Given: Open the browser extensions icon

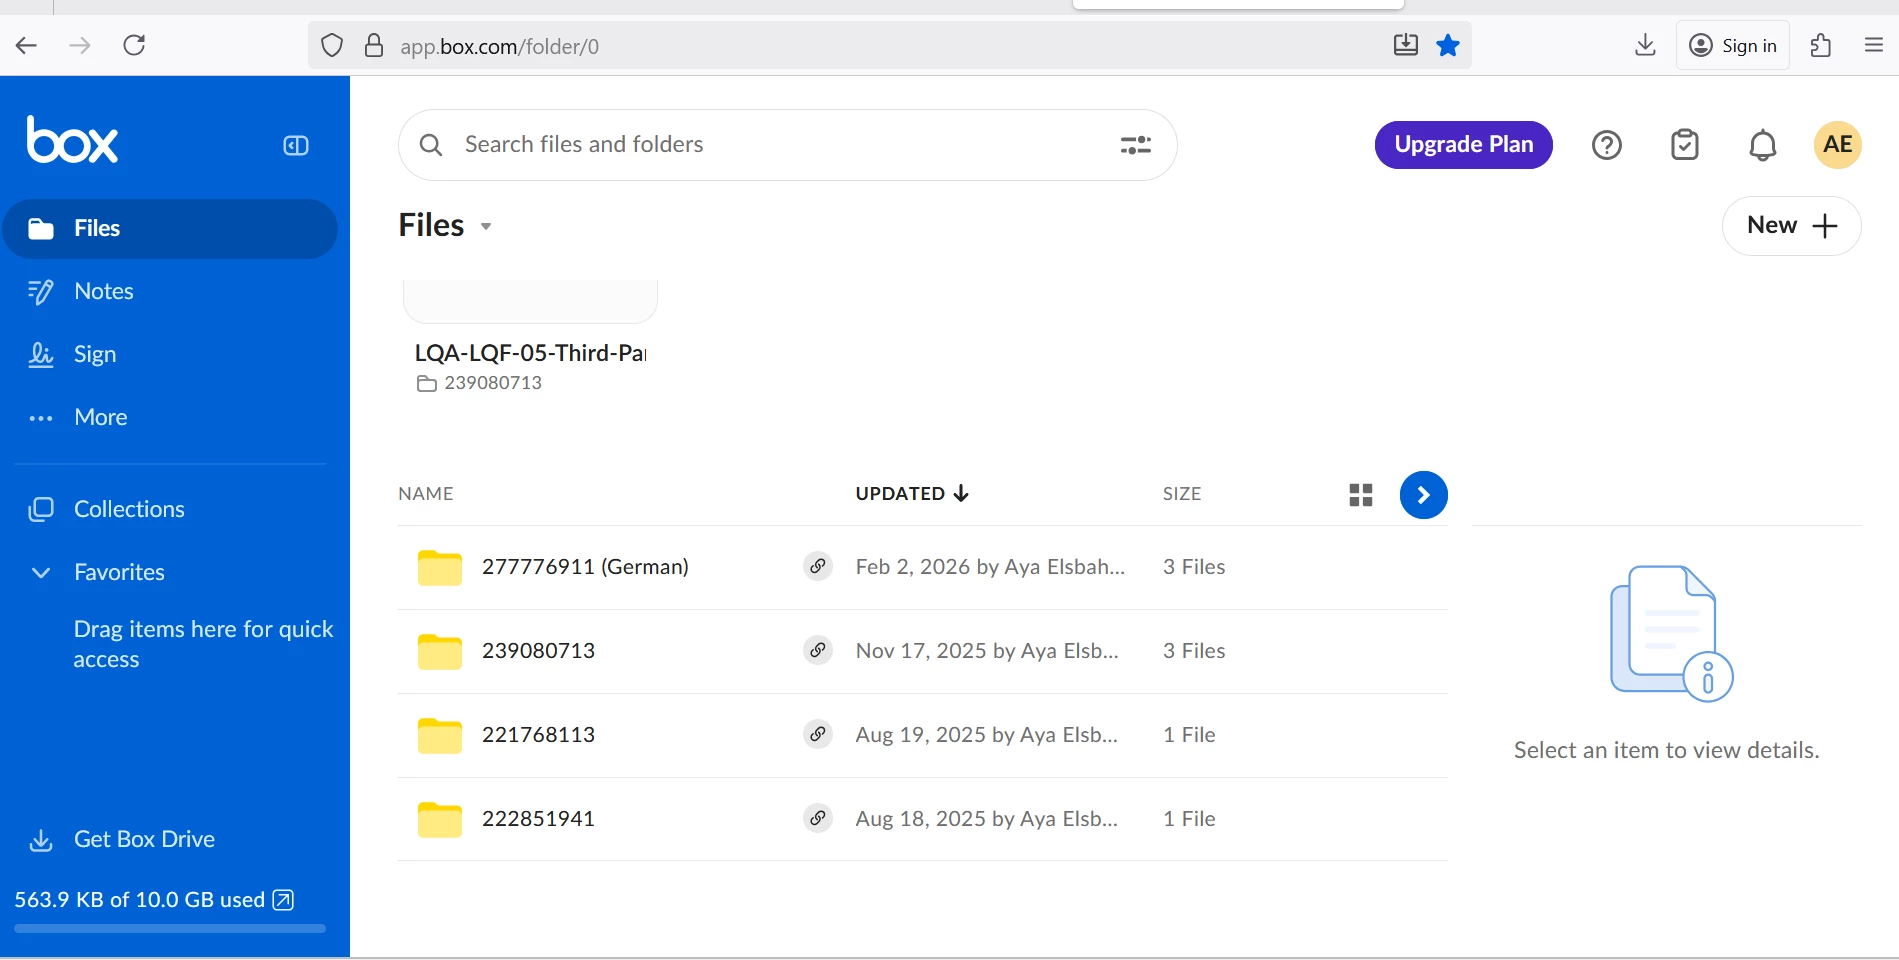Looking at the screenshot, I should tap(1820, 46).
